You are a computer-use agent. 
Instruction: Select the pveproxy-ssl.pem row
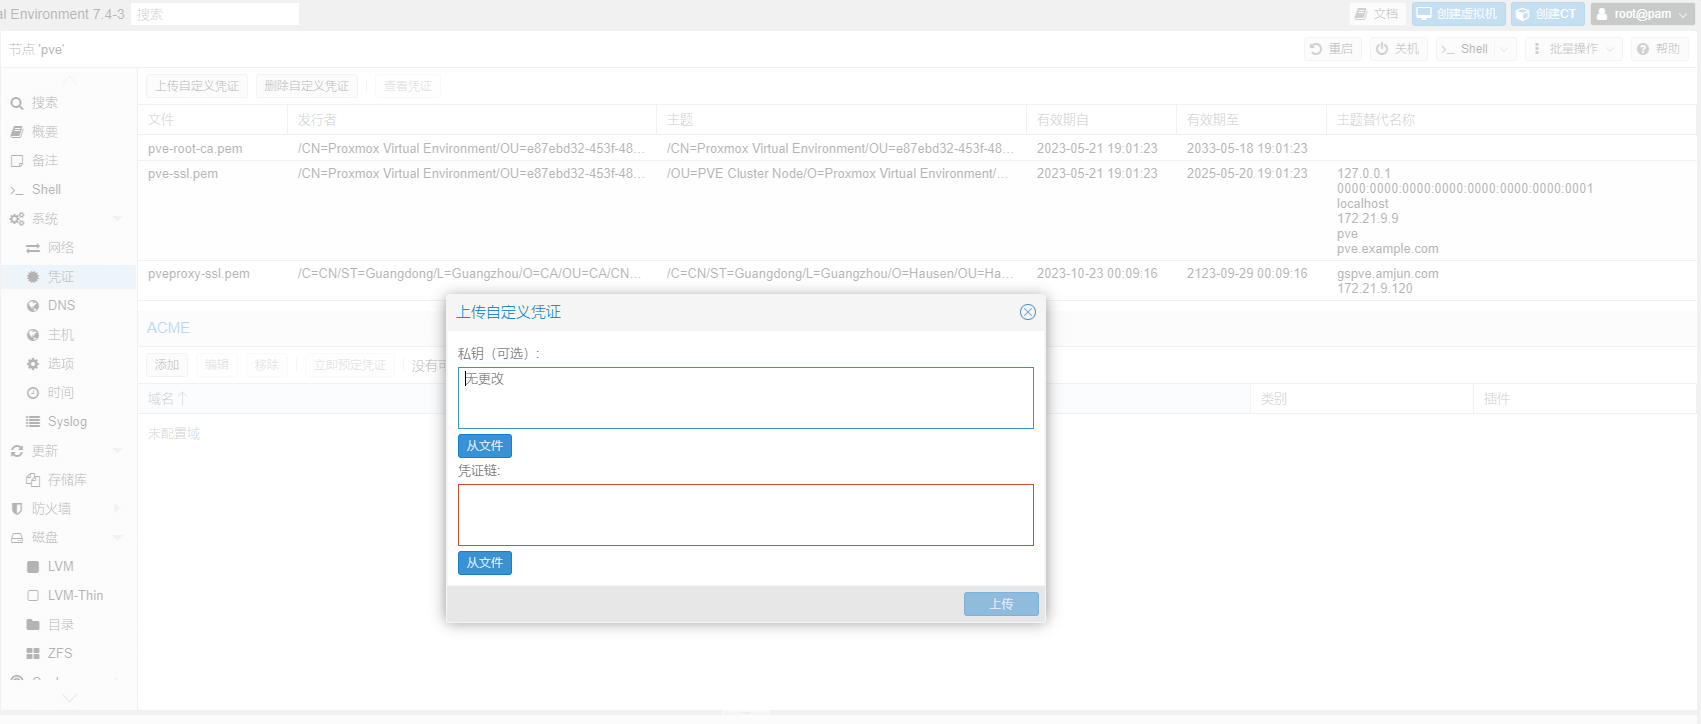pos(917,280)
